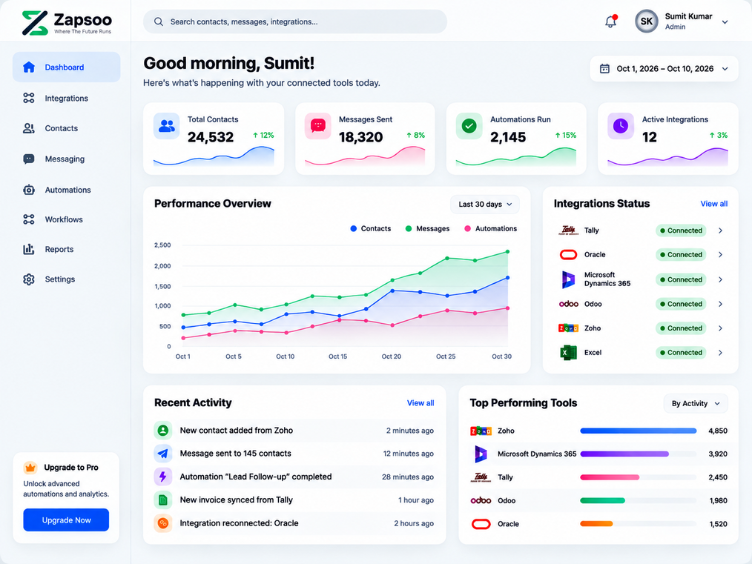Click View all in Integrations Status
Screen dimensions: 752x564
click(714, 204)
